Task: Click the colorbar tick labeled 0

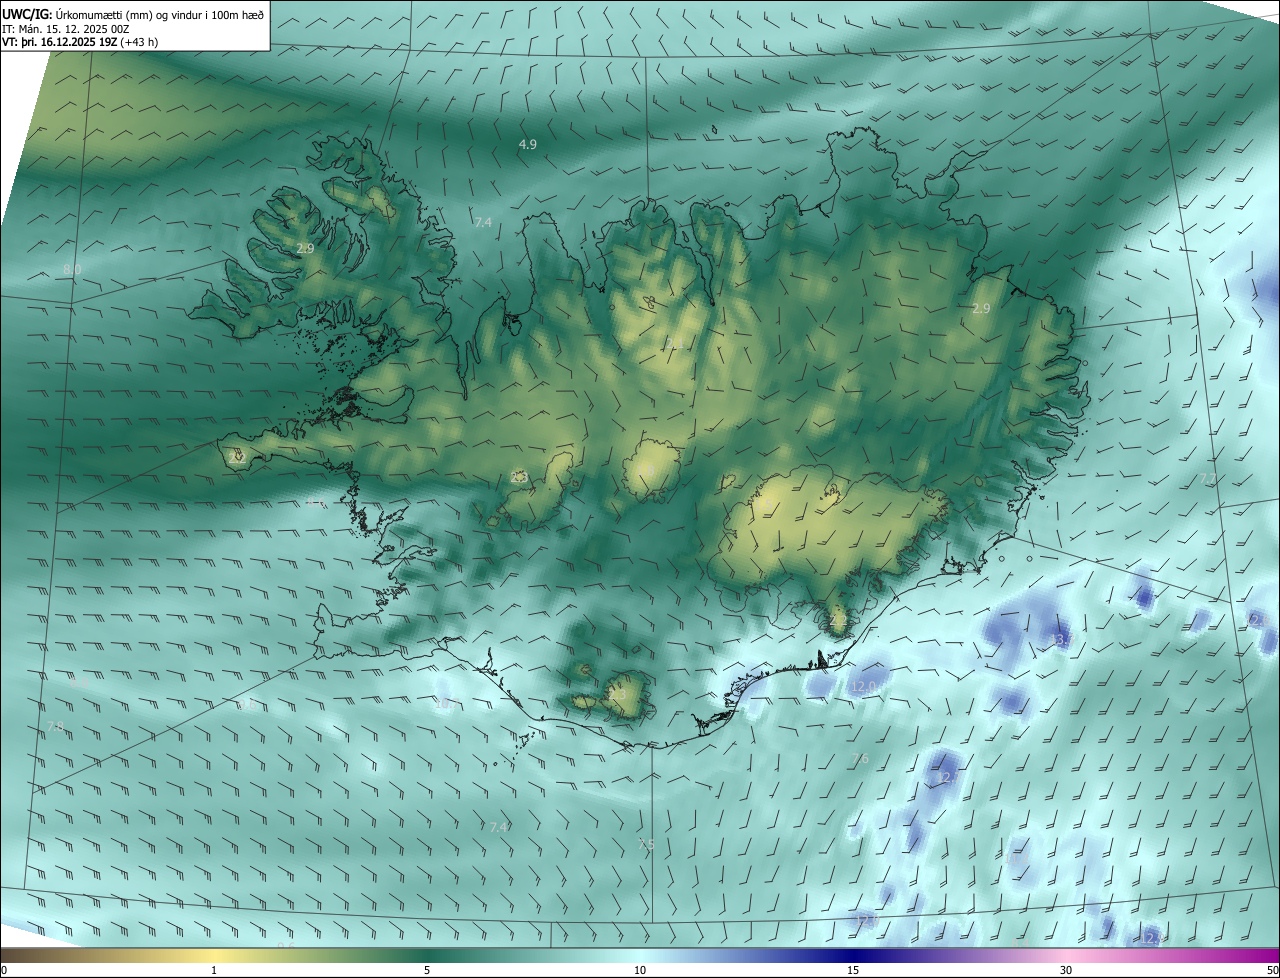Action: point(4,970)
